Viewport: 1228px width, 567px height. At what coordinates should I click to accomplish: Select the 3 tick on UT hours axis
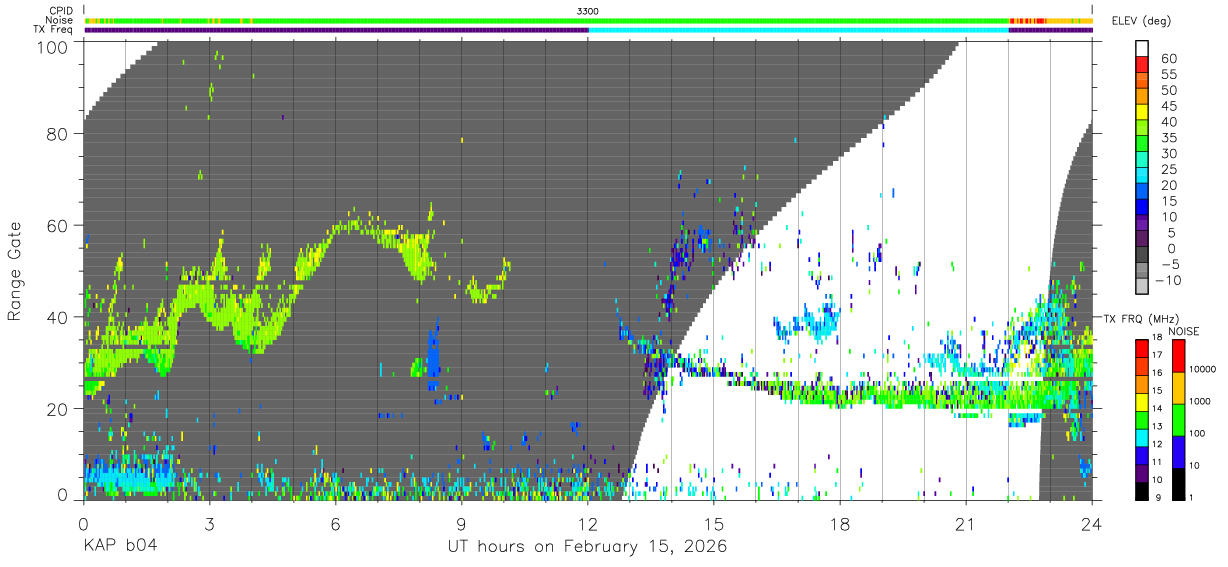click(209, 522)
